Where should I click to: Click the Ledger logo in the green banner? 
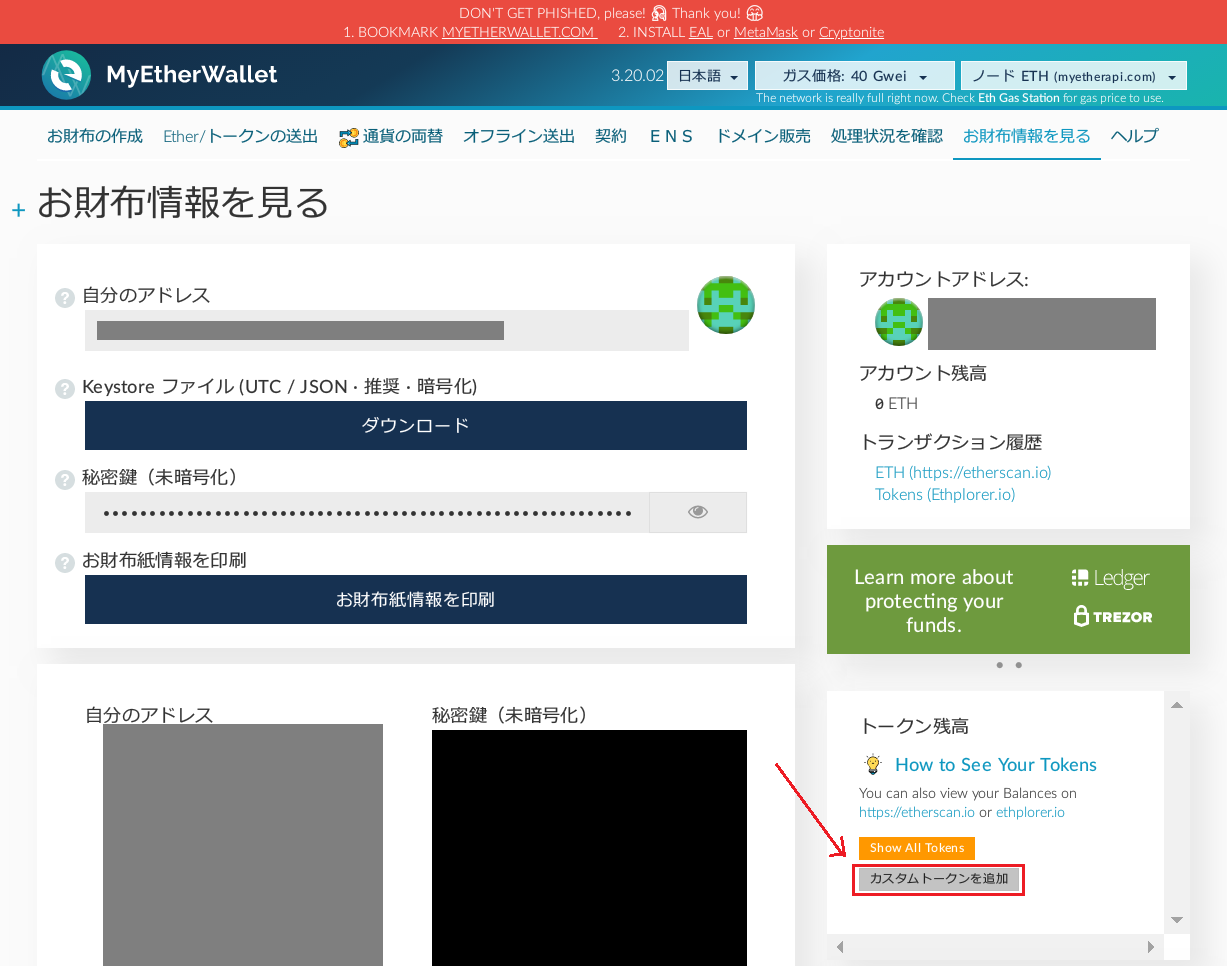click(x=1110, y=578)
